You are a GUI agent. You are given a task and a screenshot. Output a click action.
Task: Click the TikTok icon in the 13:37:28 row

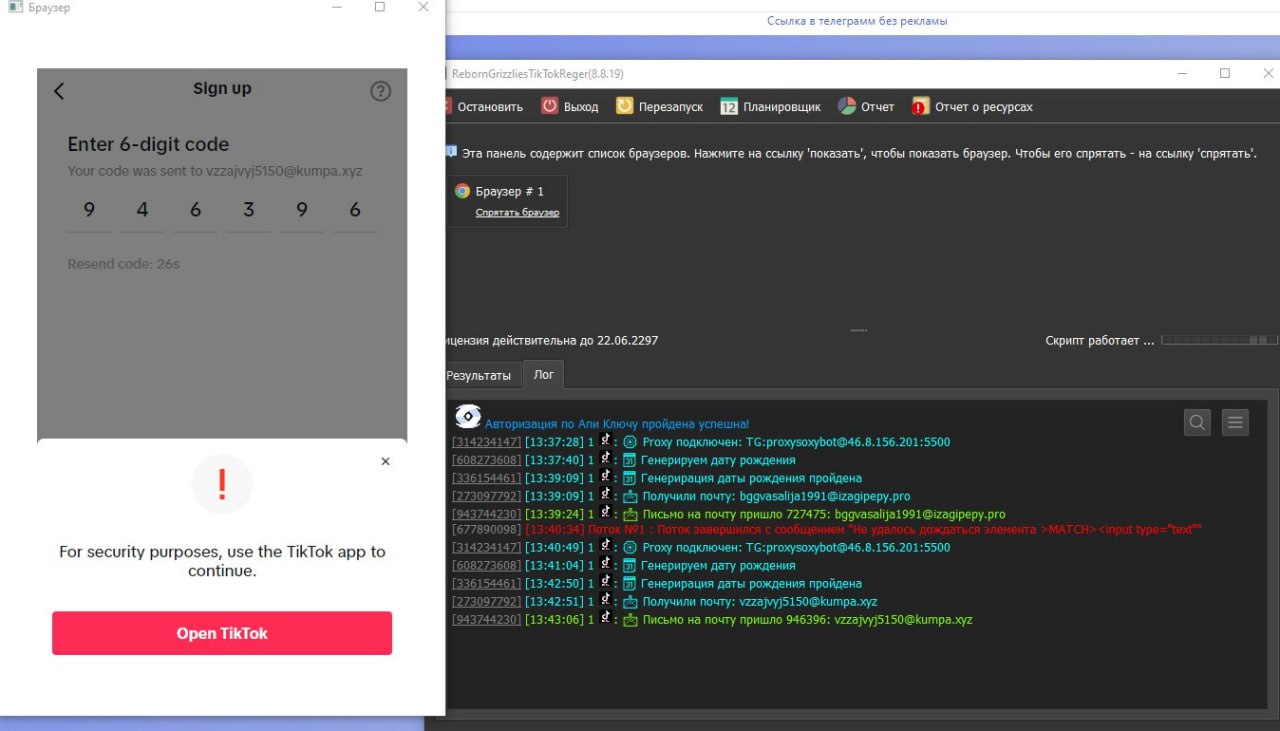605,440
